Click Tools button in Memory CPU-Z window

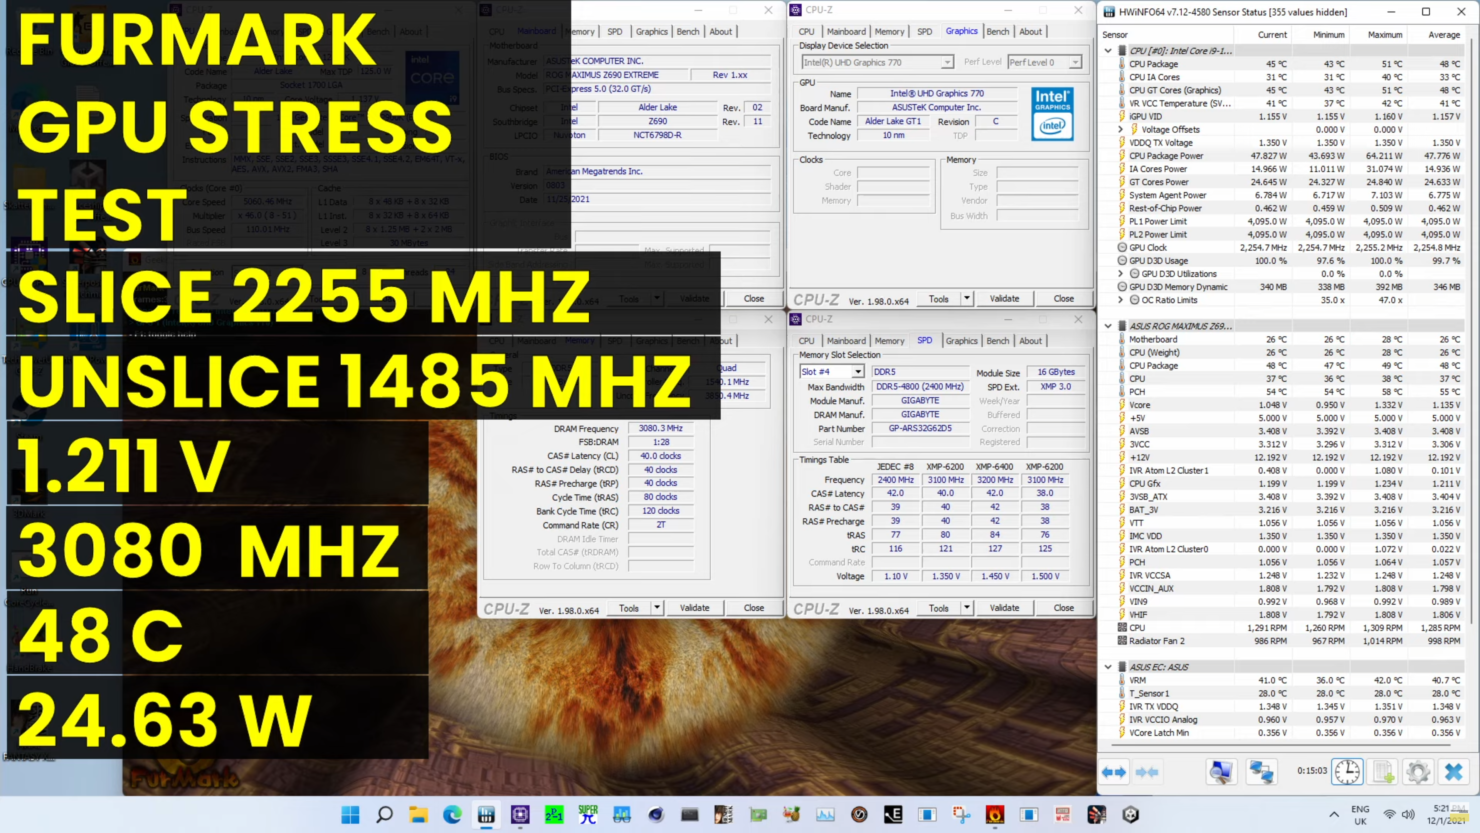point(629,608)
